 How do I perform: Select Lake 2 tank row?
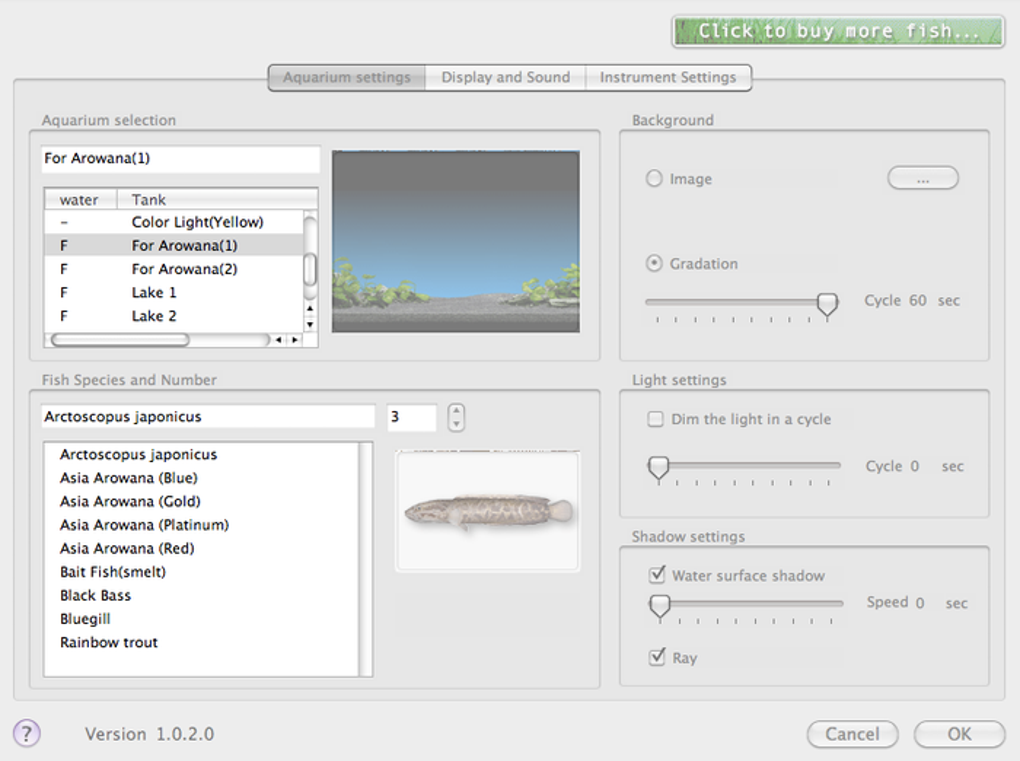pyautogui.click(x=174, y=316)
